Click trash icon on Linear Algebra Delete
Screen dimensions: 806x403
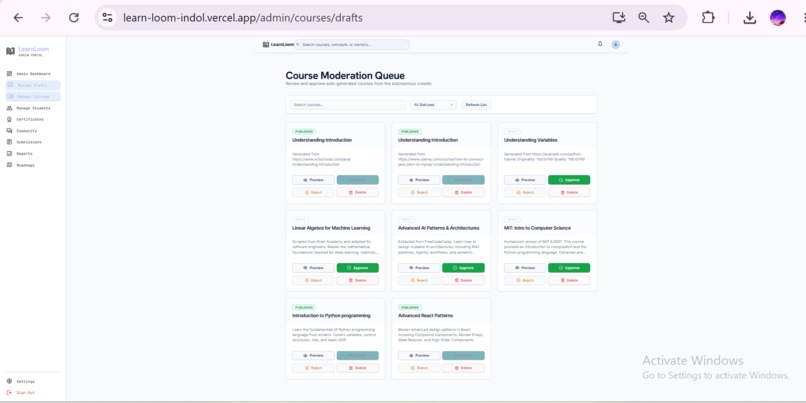pyautogui.click(x=351, y=280)
